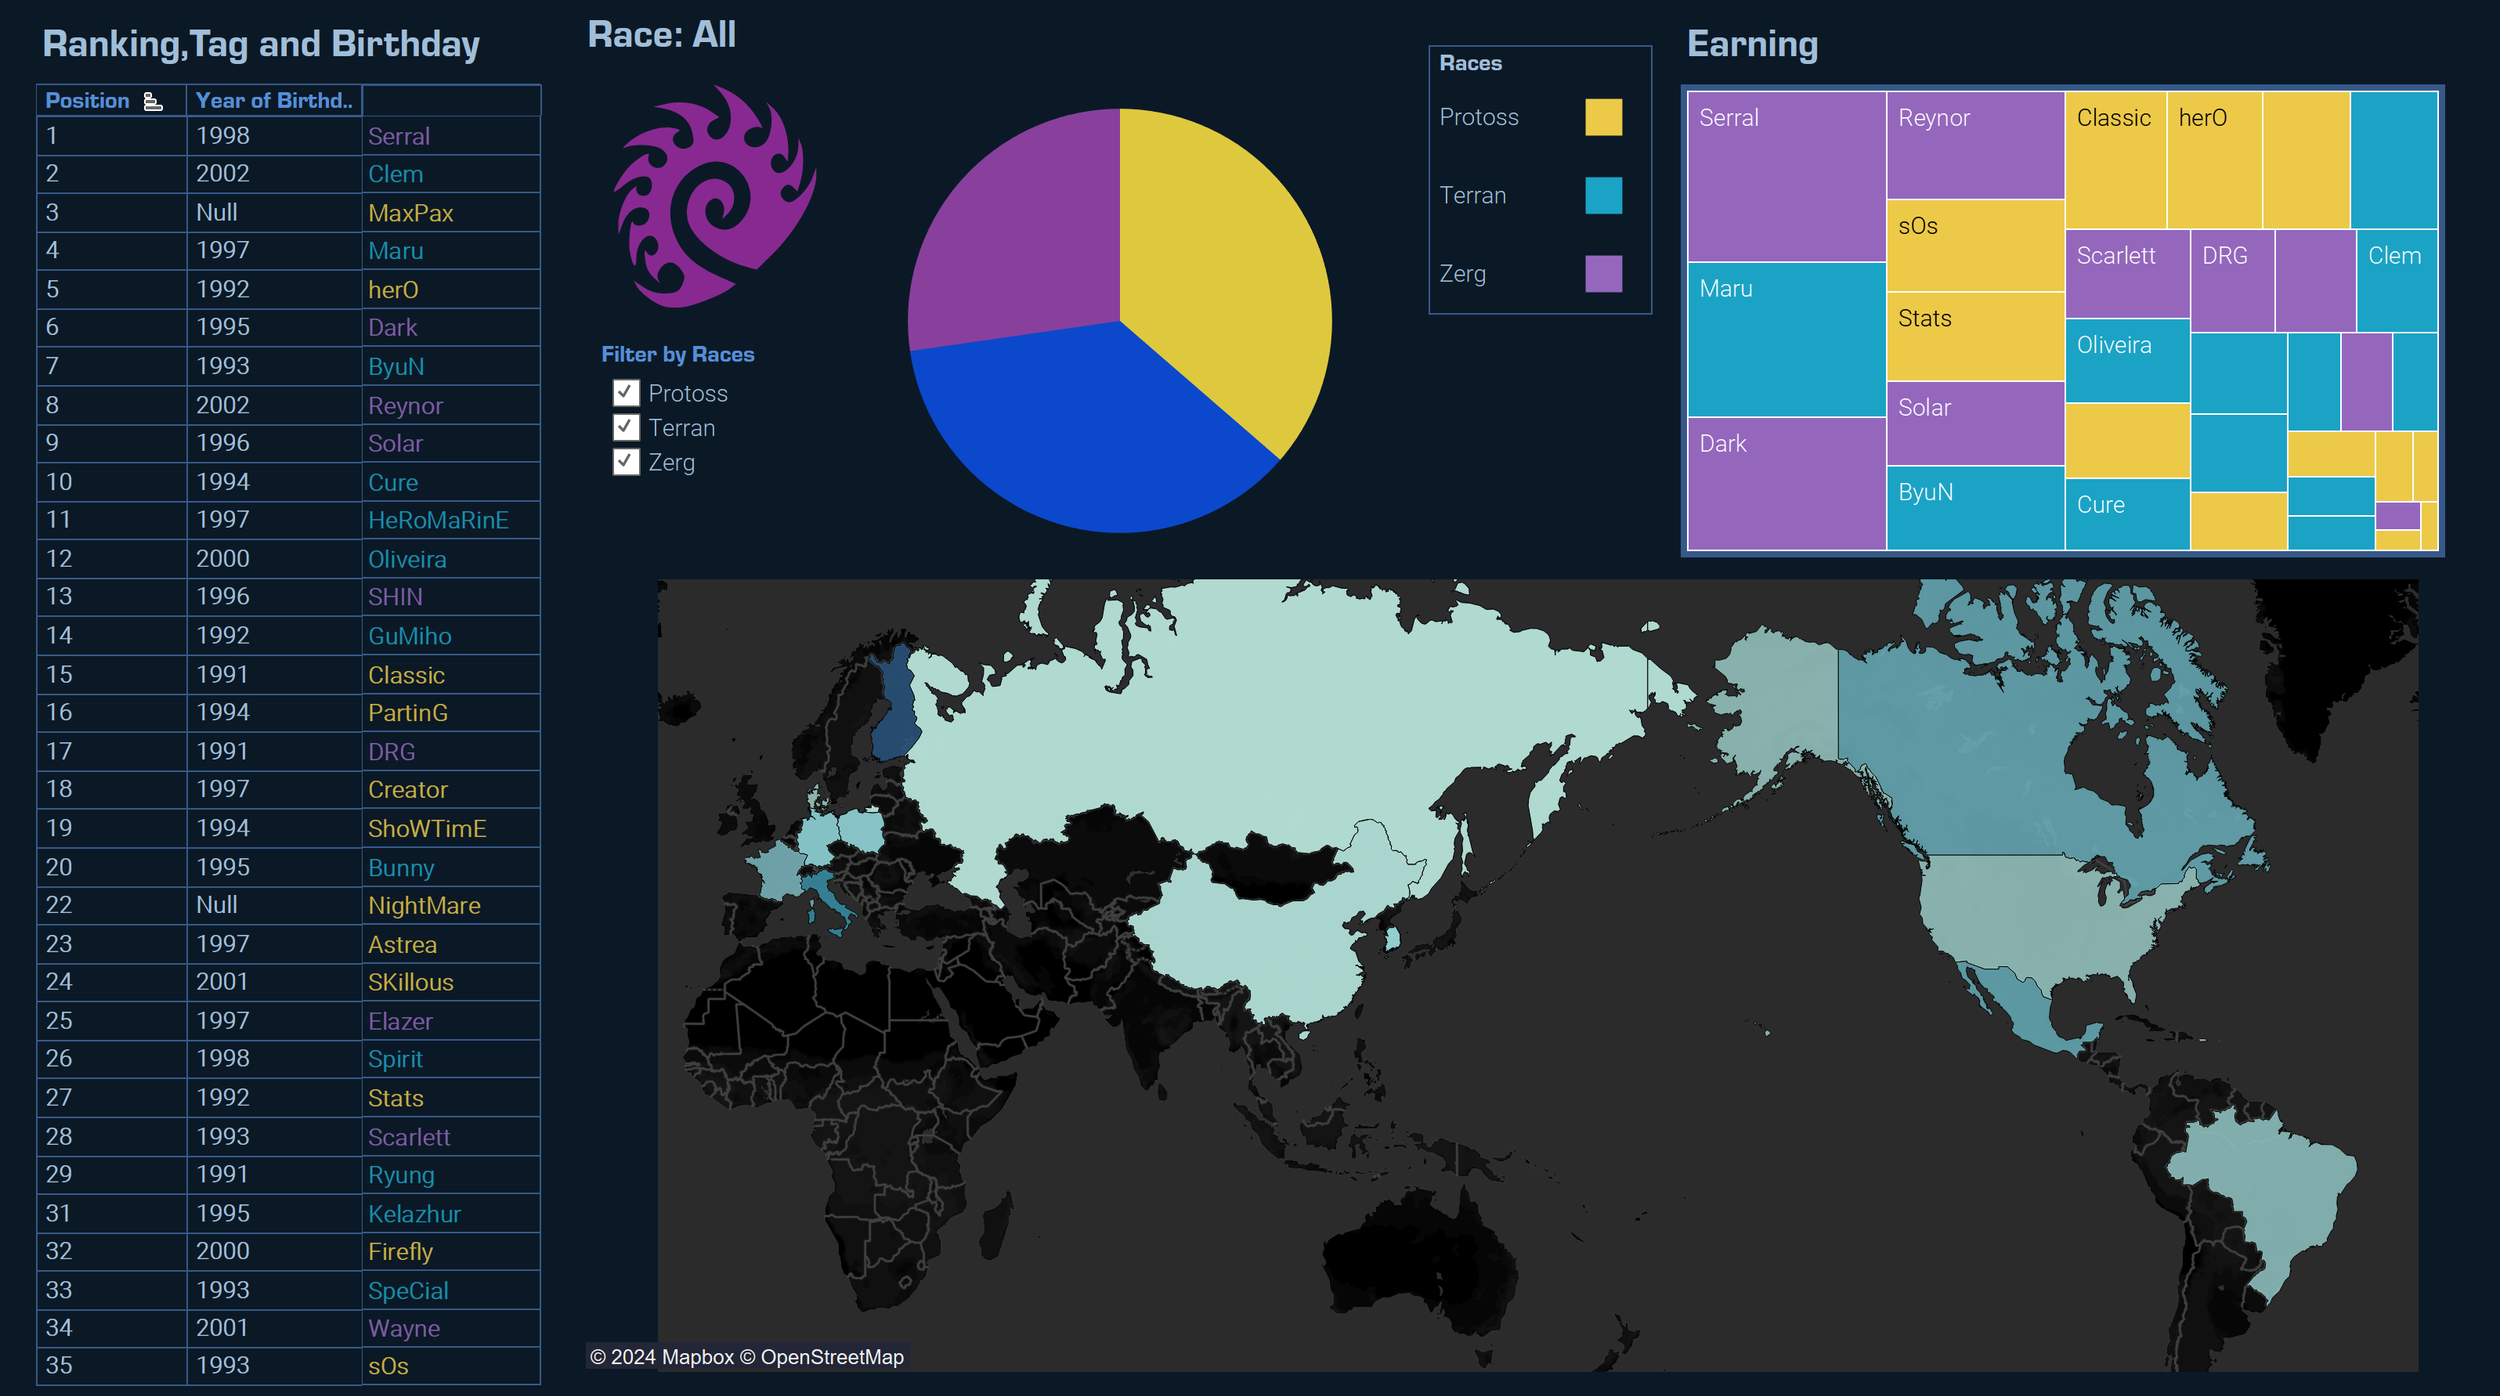Click Zerg label in Races legend
Image resolution: width=2500 pixels, height=1396 pixels.
(1462, 273)
